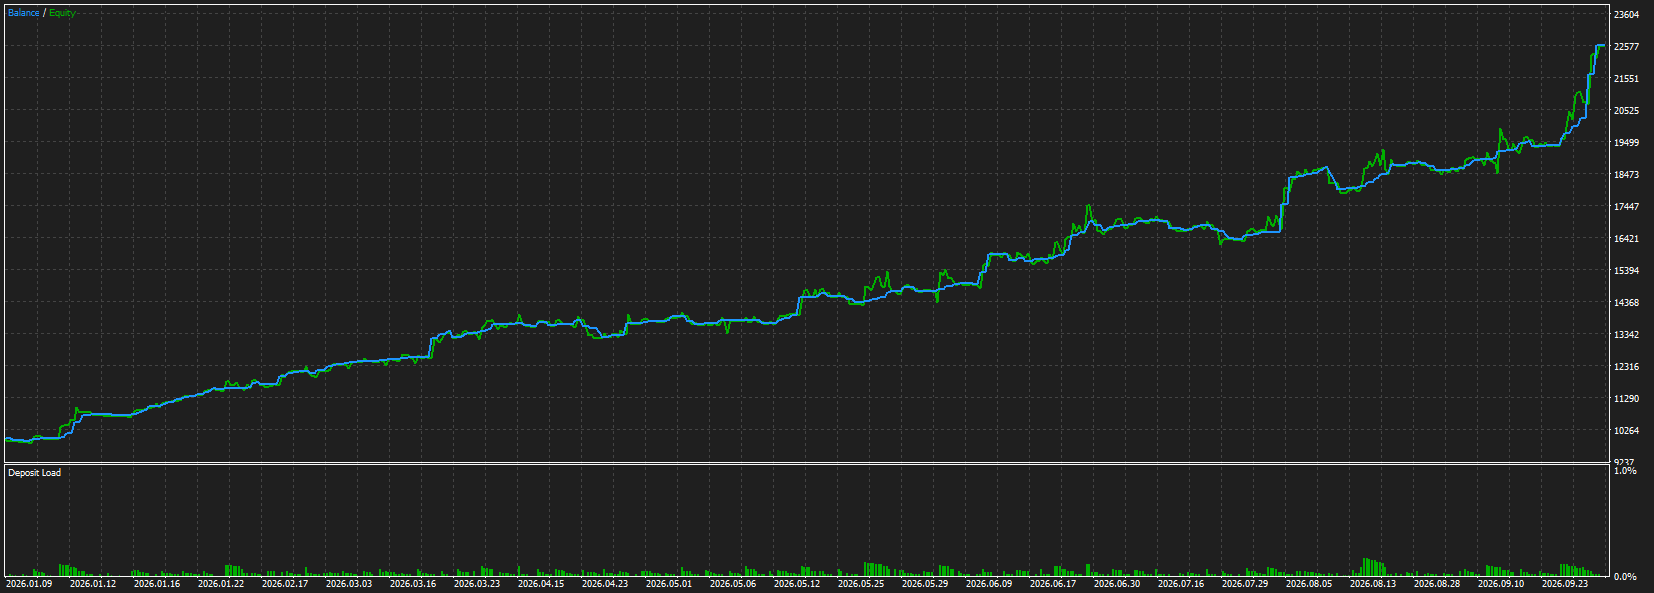Click the 2026.04.15 date label
The width and height of the screenshot is (1654, 593).
tap(541, 584)
